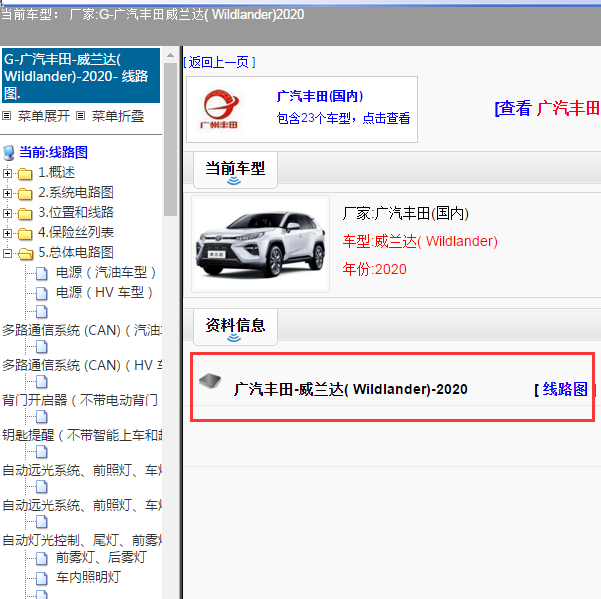Expand the 2.系统电路图 tree folder
The image size is (601, 599).
[7, 194]
